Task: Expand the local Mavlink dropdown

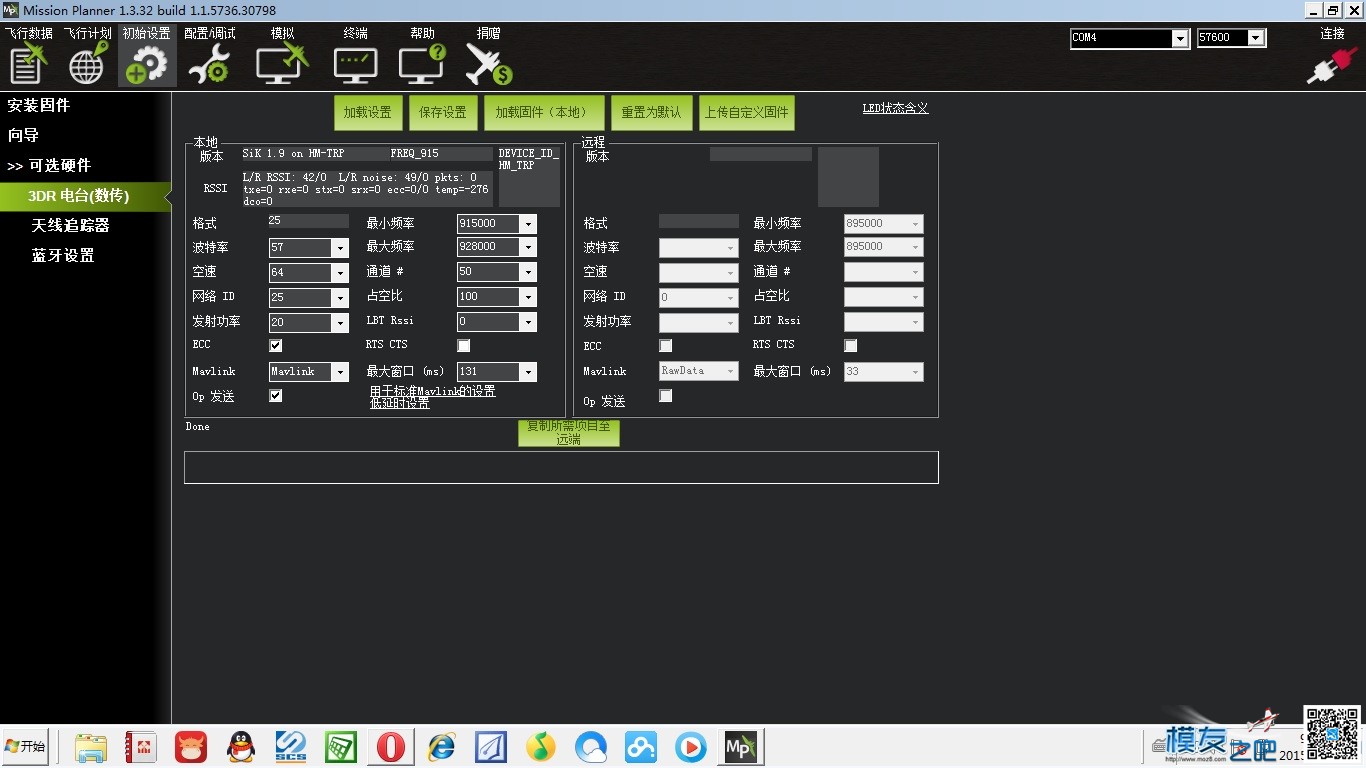Action: (340, 372)
